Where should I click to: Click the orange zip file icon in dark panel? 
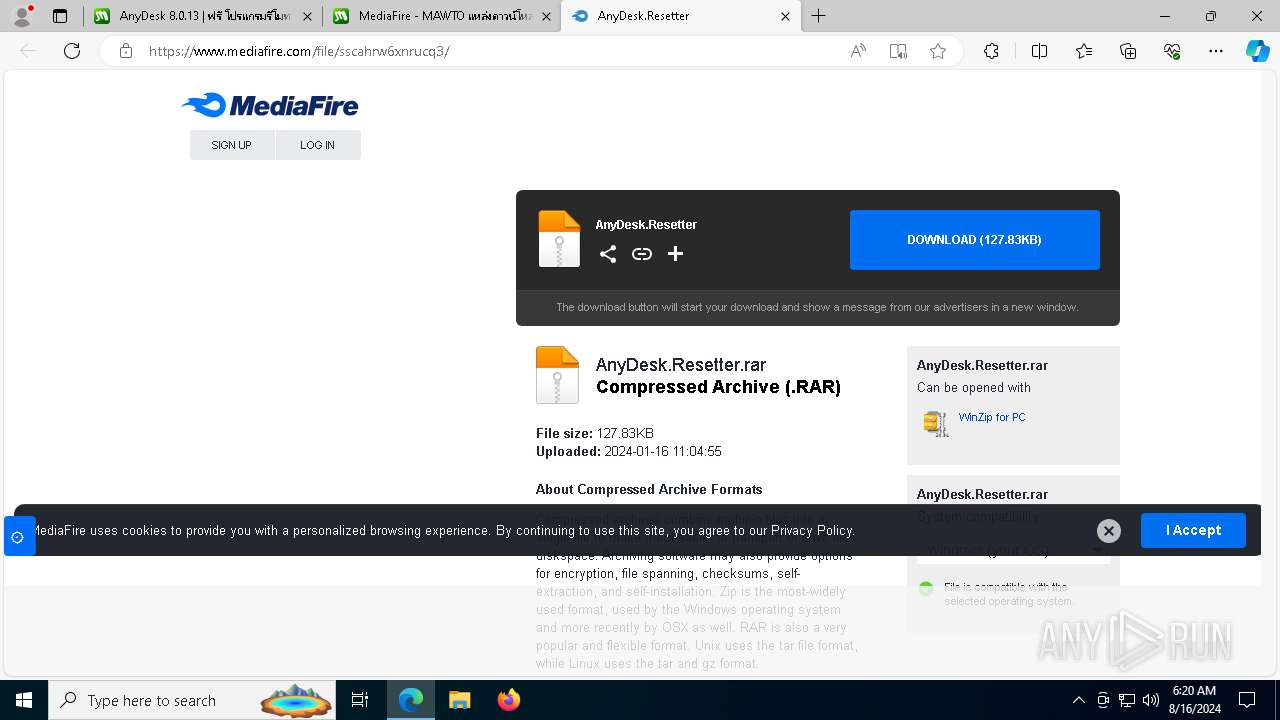pos(559,239)
